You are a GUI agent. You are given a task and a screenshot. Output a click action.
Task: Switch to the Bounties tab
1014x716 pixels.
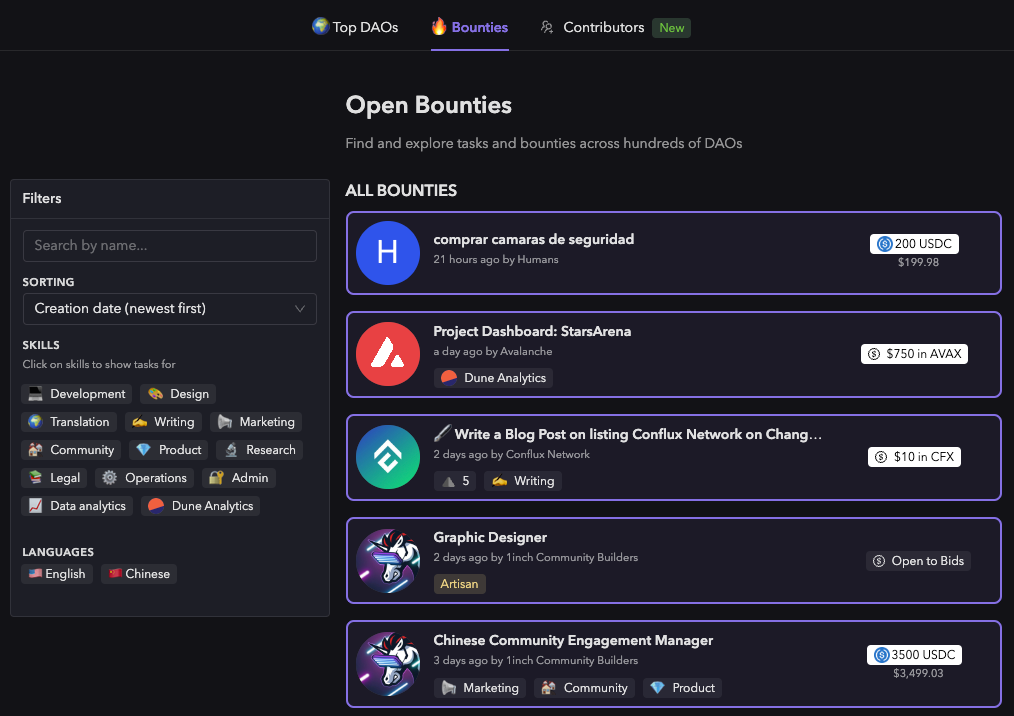(x=469, y=27)
